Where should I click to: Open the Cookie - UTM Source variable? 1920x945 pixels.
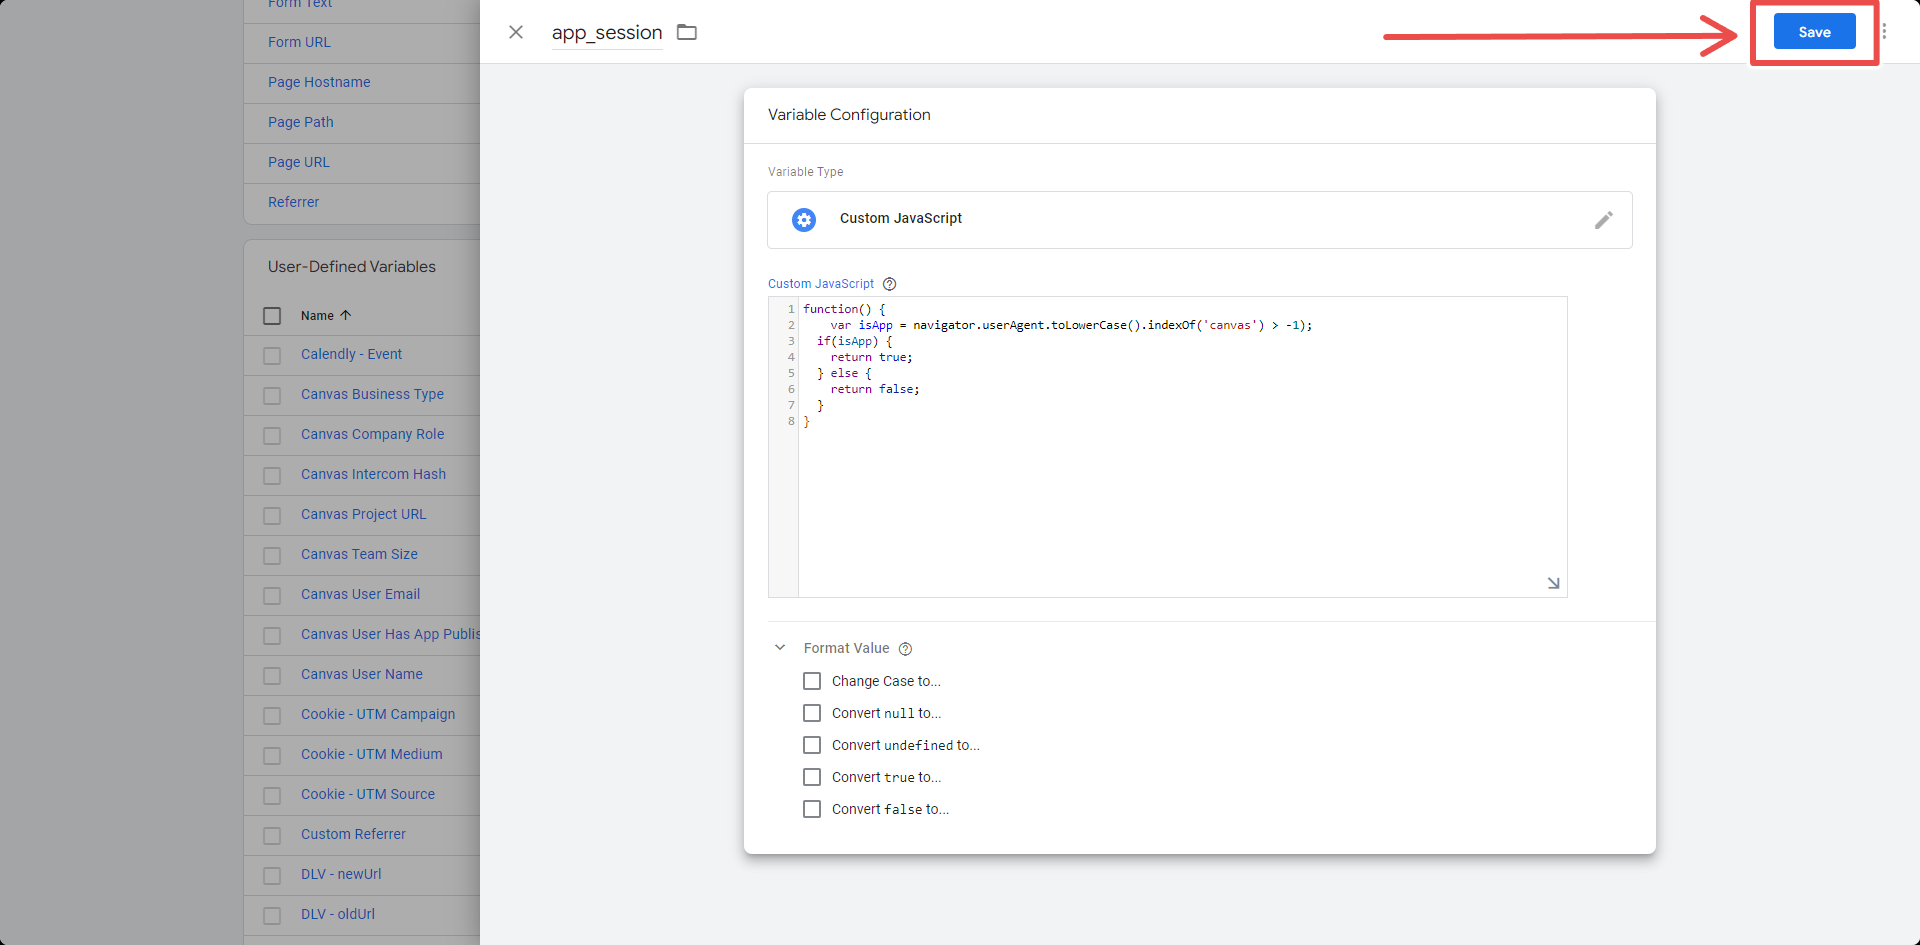pos(368,794)
